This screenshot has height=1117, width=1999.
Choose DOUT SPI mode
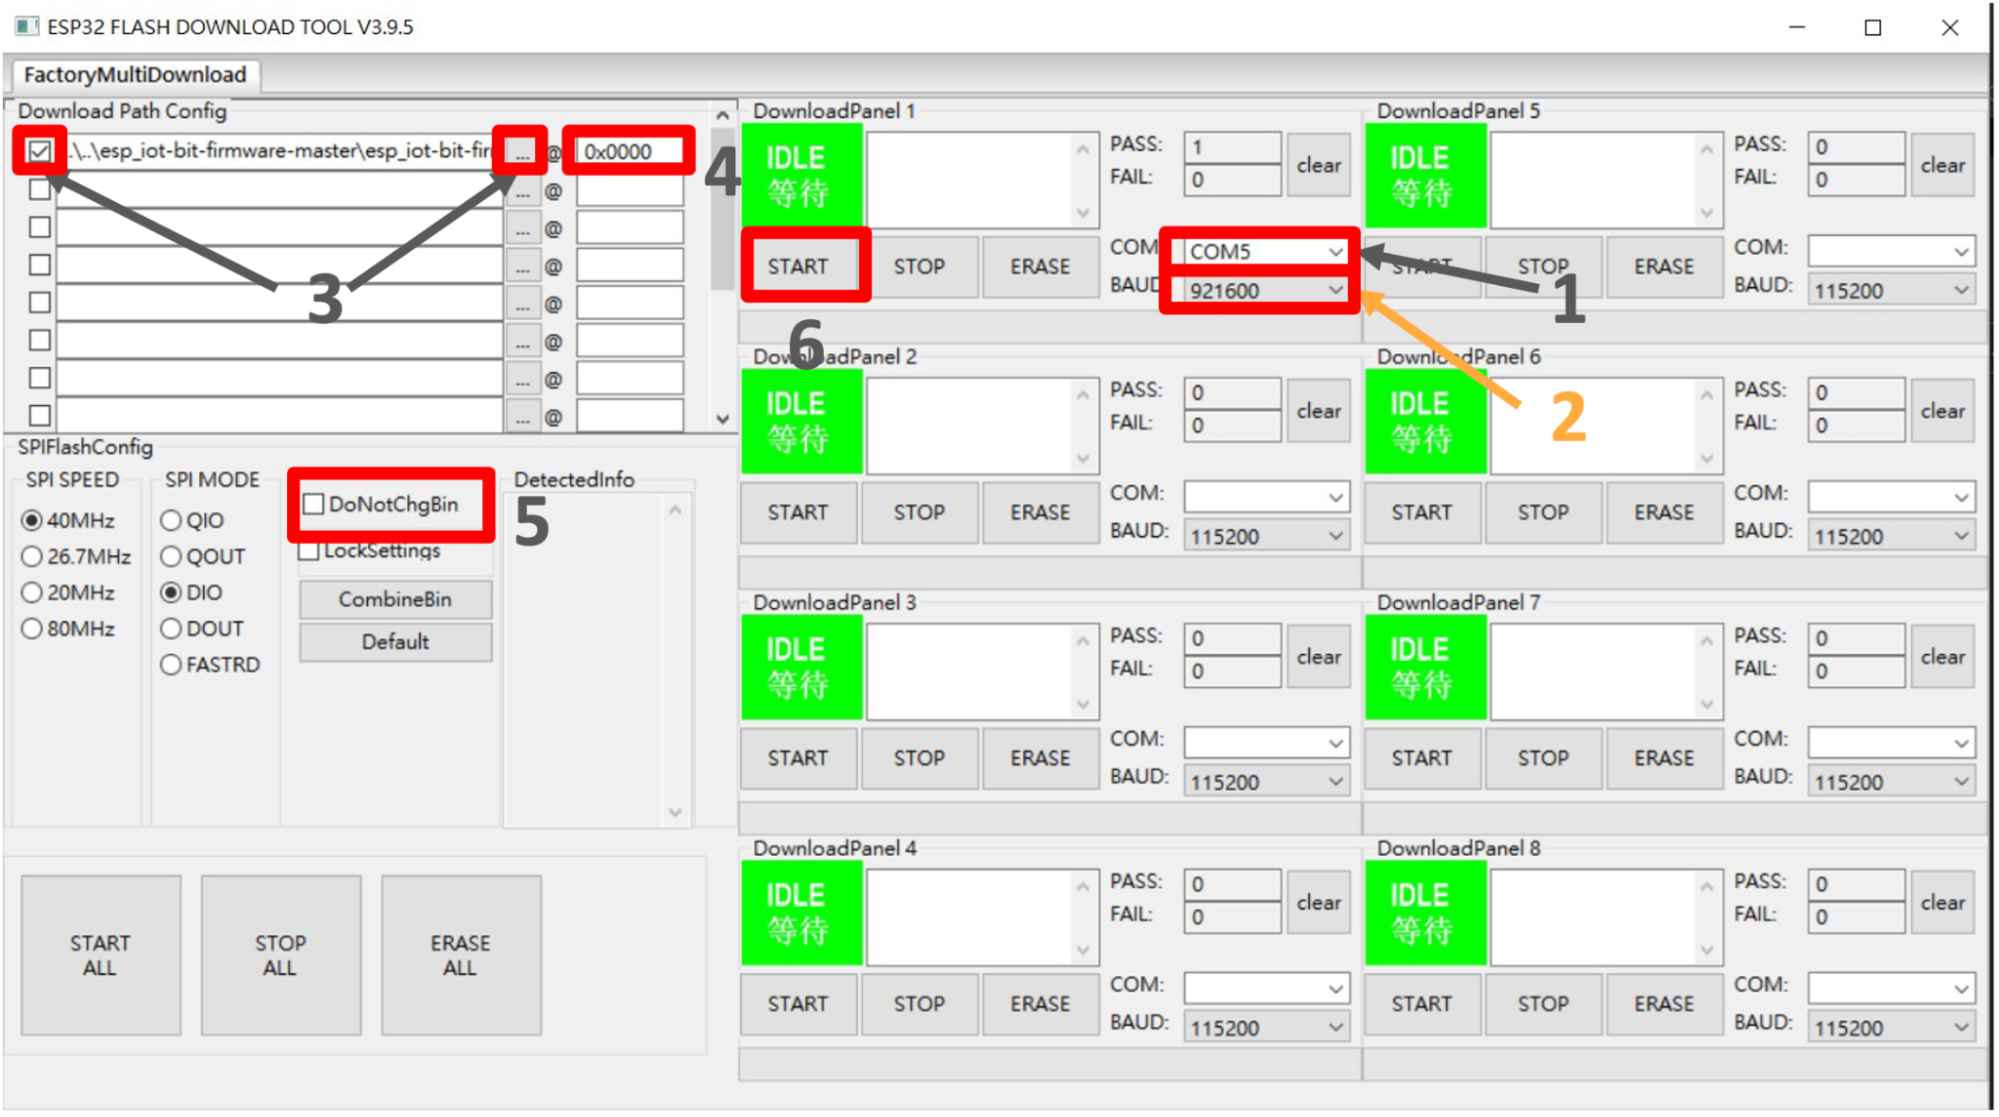pos(202,628)
